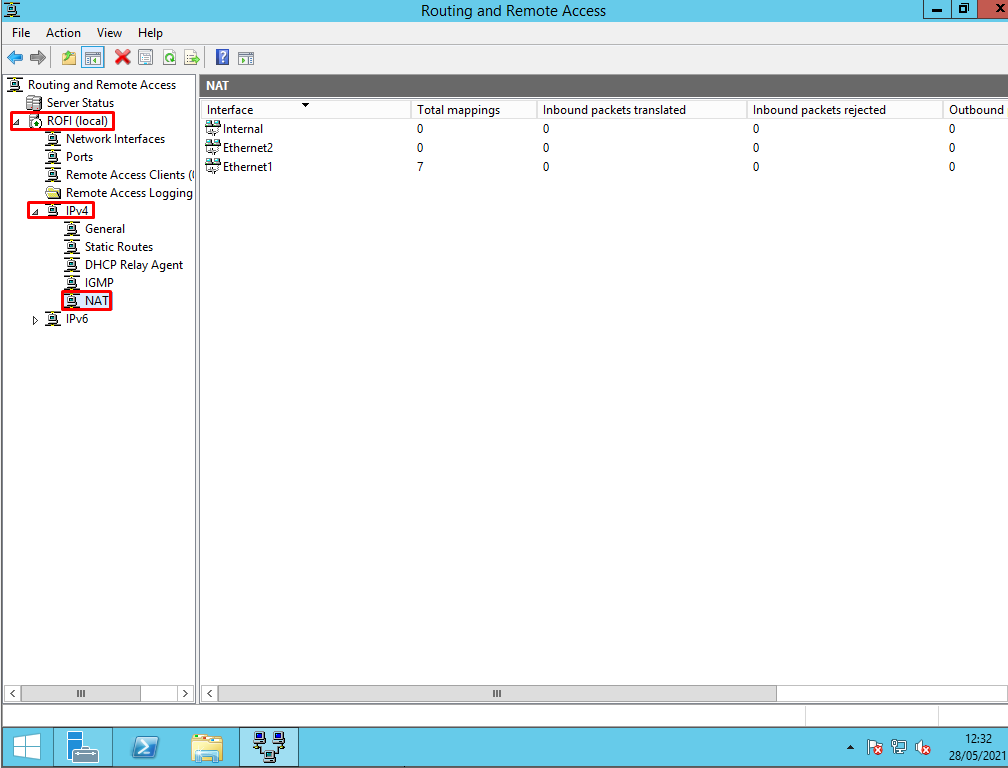Click the Outbound column header
The width and height of the screenshot is (1008, 768).
coord(975,110)
